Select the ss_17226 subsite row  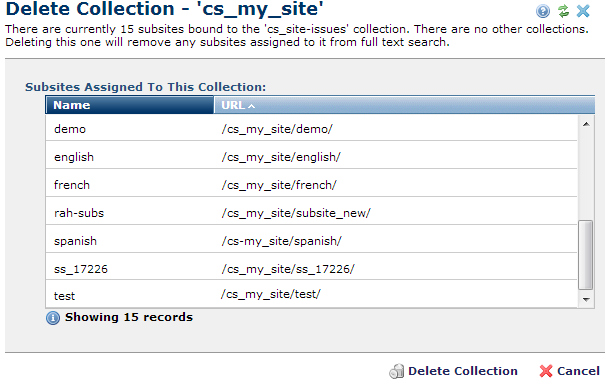(311, 269)
